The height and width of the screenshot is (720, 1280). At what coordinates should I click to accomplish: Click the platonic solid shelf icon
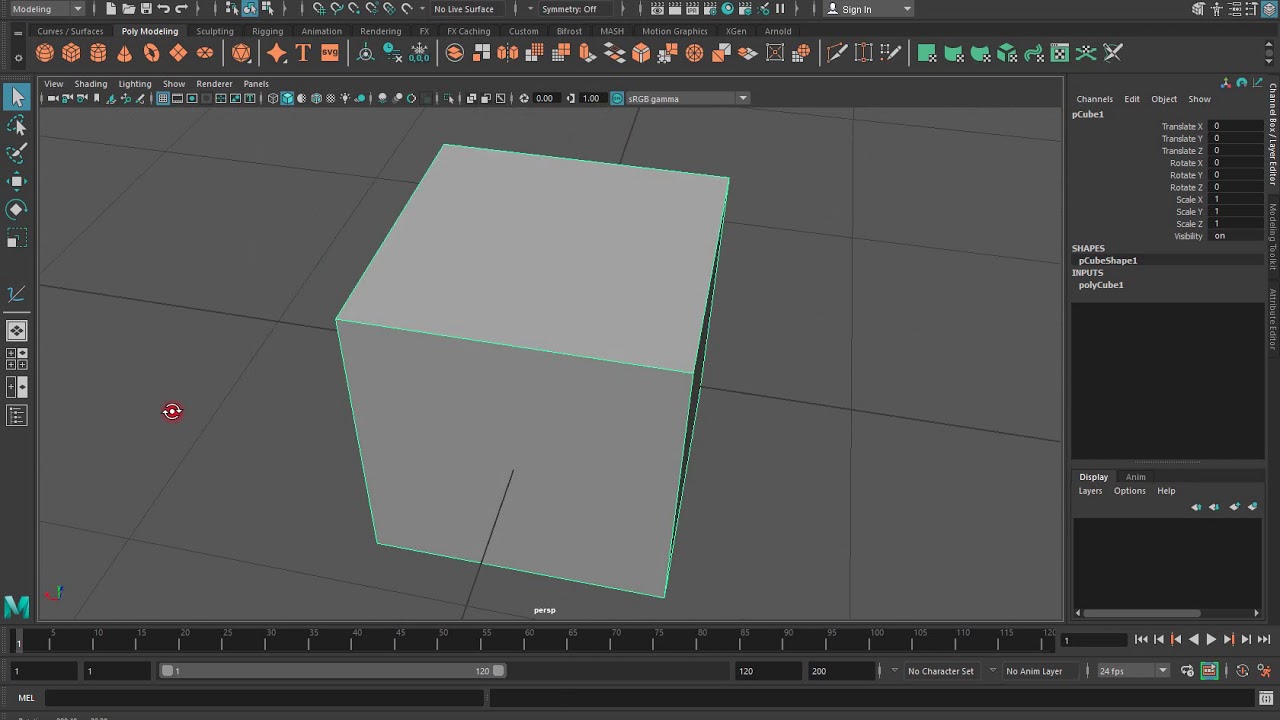(x=241, y=53)
